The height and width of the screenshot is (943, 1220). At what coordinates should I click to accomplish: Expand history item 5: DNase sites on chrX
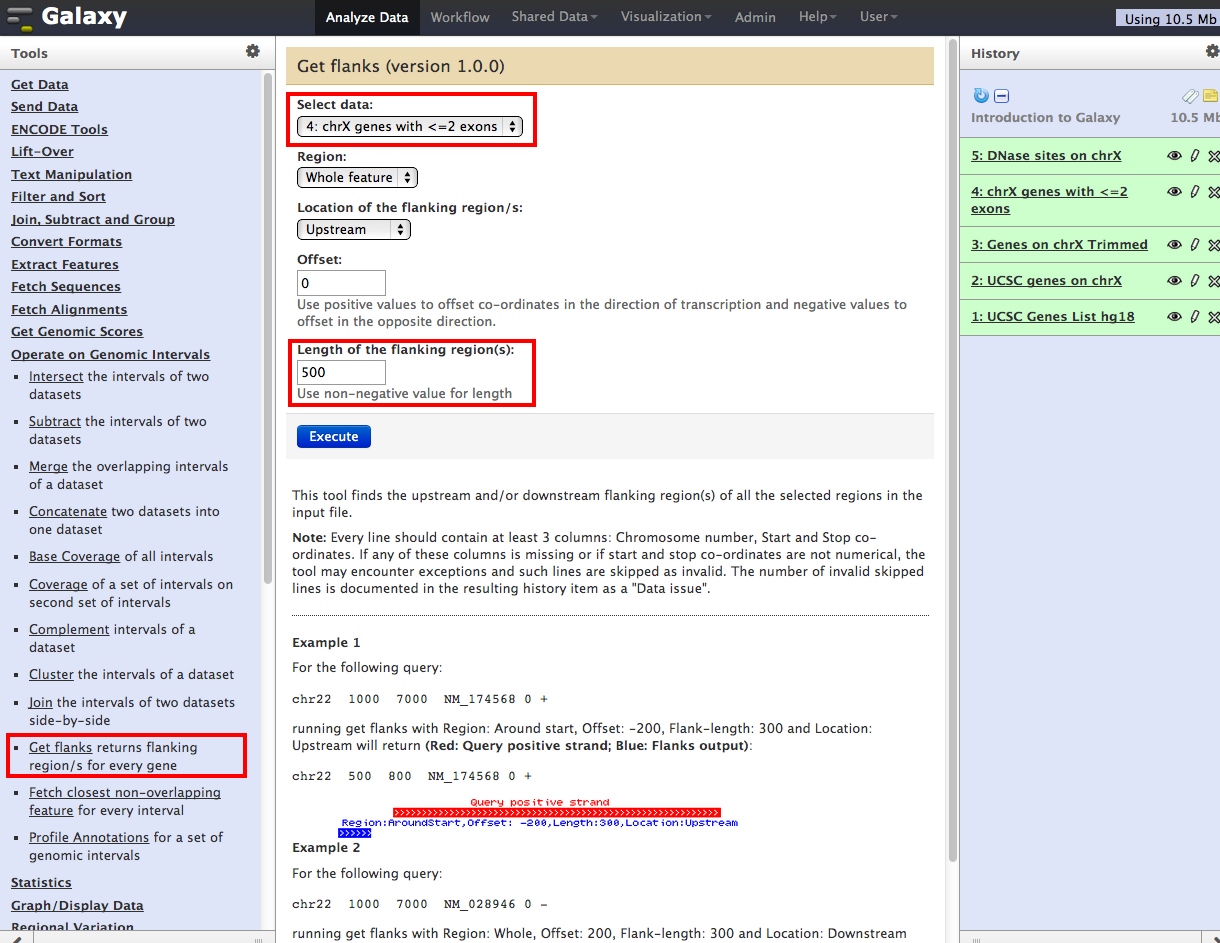1046,156
